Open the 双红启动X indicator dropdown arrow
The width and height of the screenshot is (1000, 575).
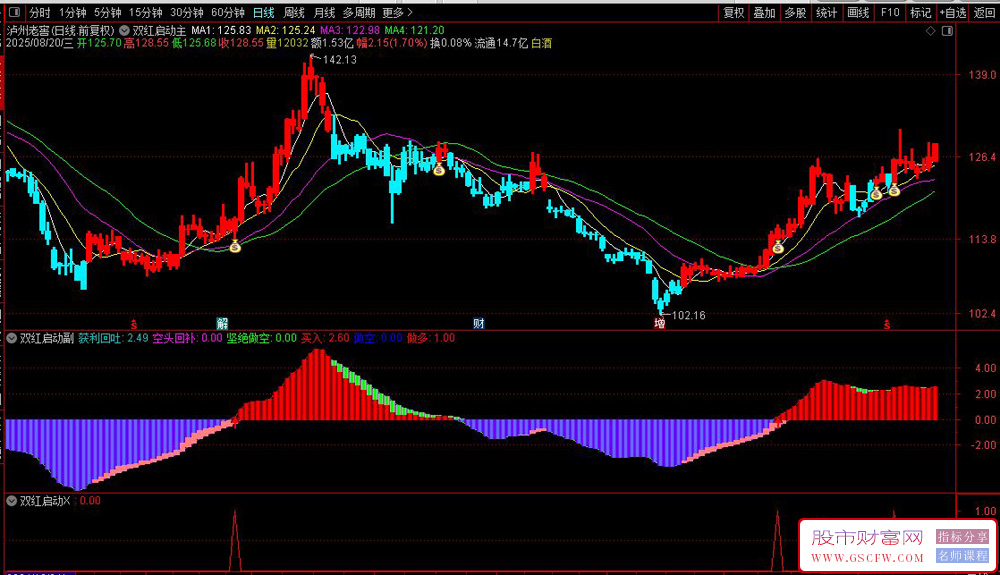pyautogui.click(x=11, y=501)
